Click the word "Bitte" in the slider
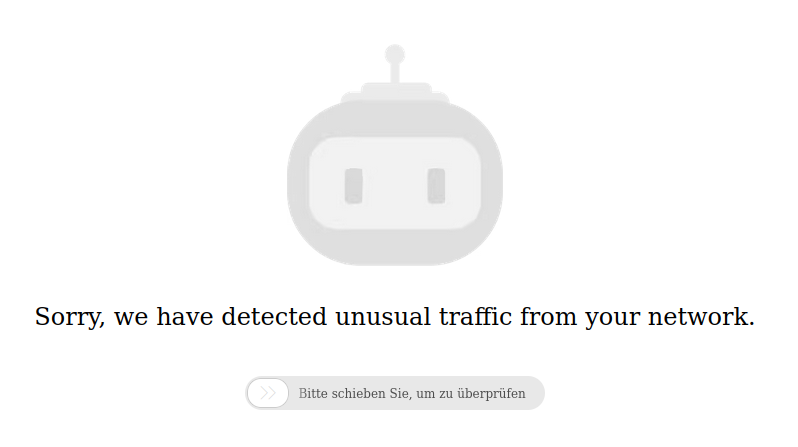The image size is (798, 447). [x=313, y=394]
